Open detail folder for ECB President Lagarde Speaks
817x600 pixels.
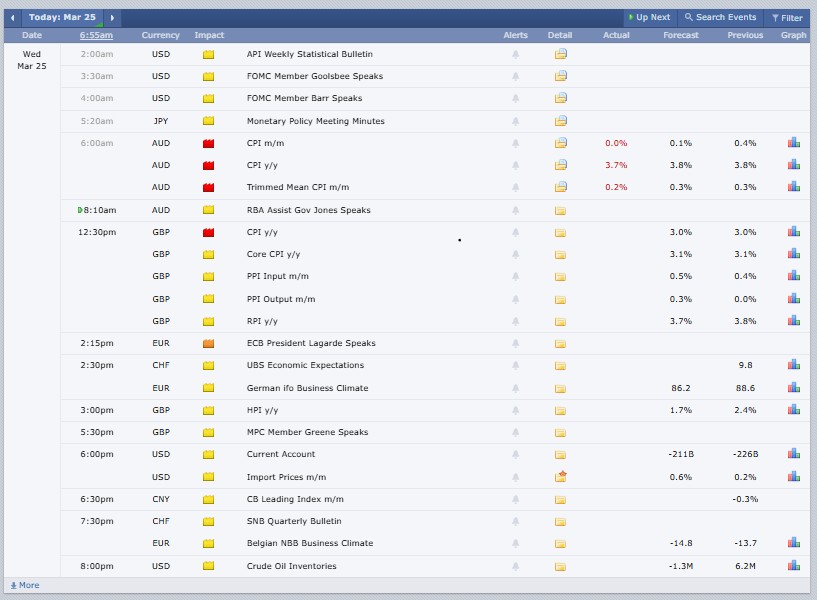pyautogui.click(x=560, y=343)
